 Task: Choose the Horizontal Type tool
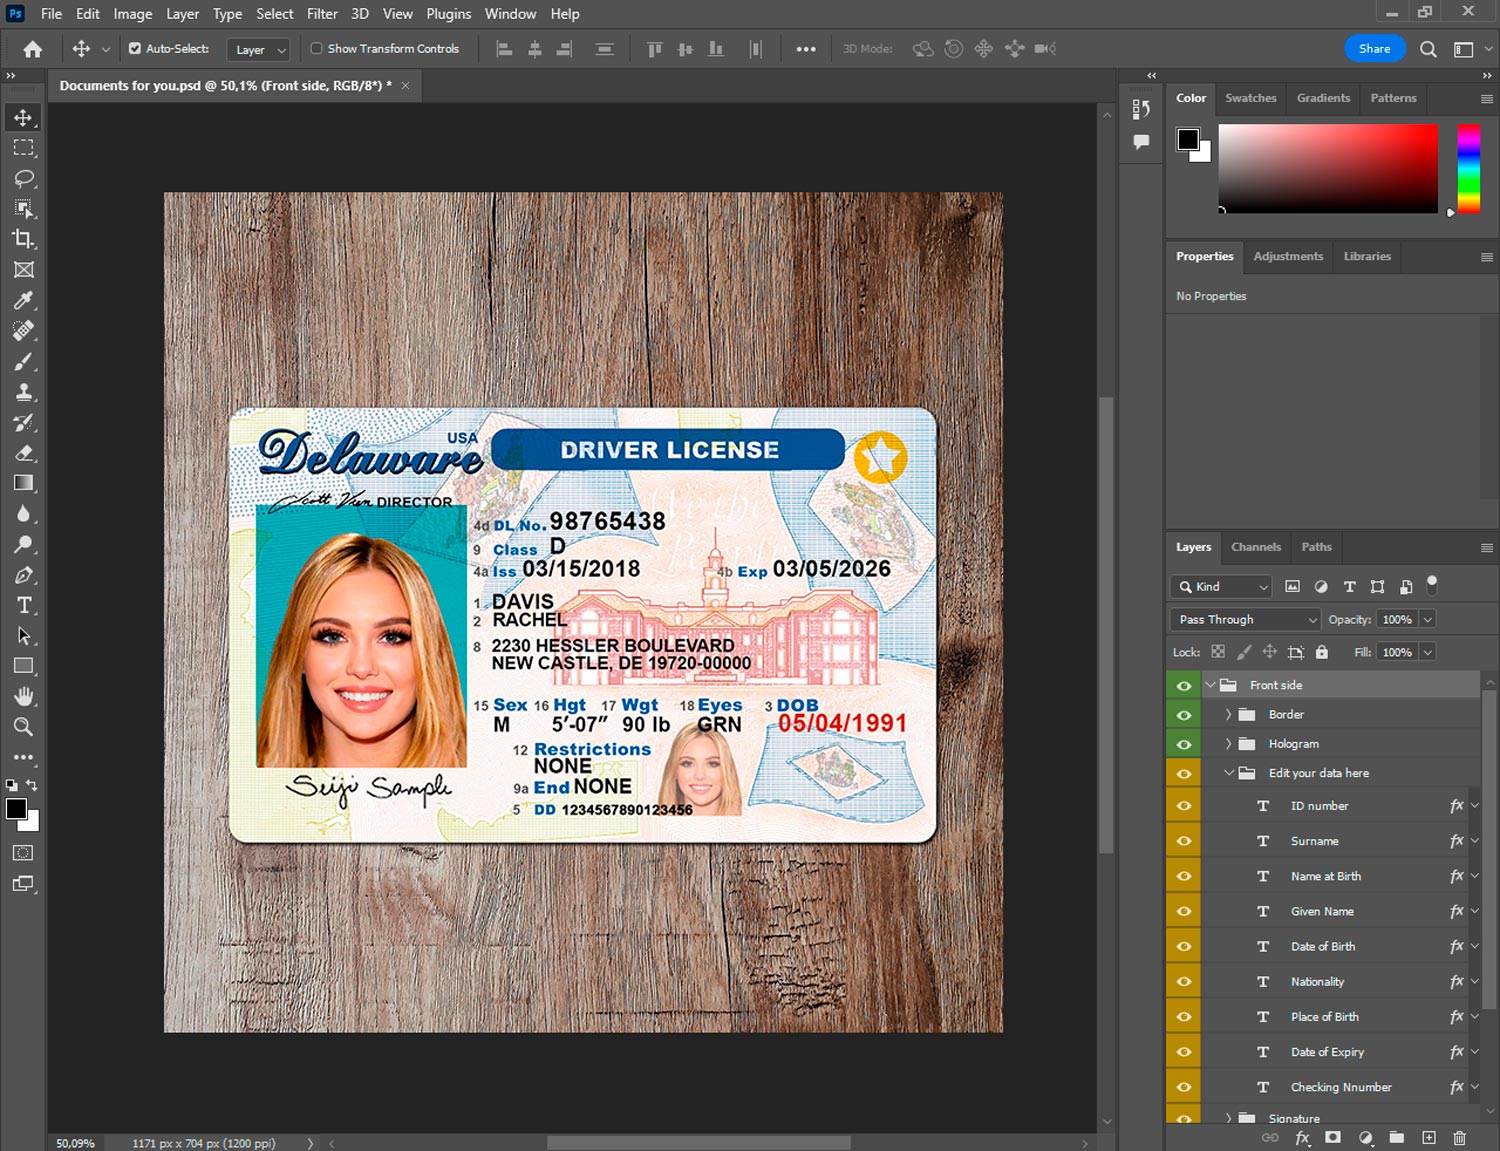pyautogui.click(x=24, y=605)
